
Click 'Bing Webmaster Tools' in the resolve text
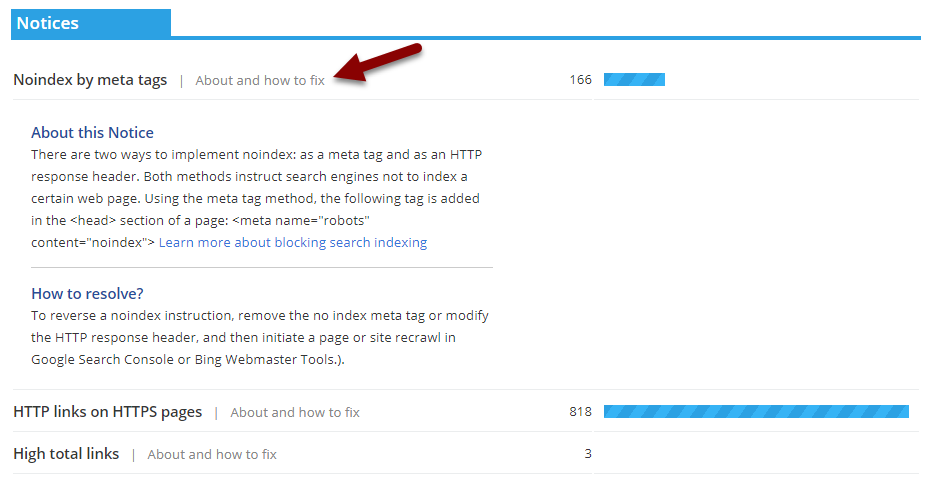pyautogui.click(x=268, y=359)
